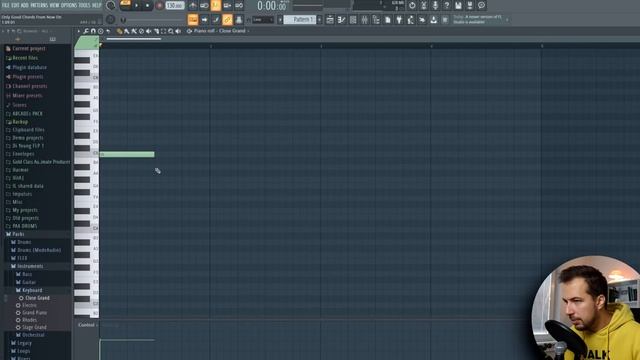Viewport: 640px width, 360px height.
Task: Click the piano roll magnet snap icon
Action: [93, 31]
